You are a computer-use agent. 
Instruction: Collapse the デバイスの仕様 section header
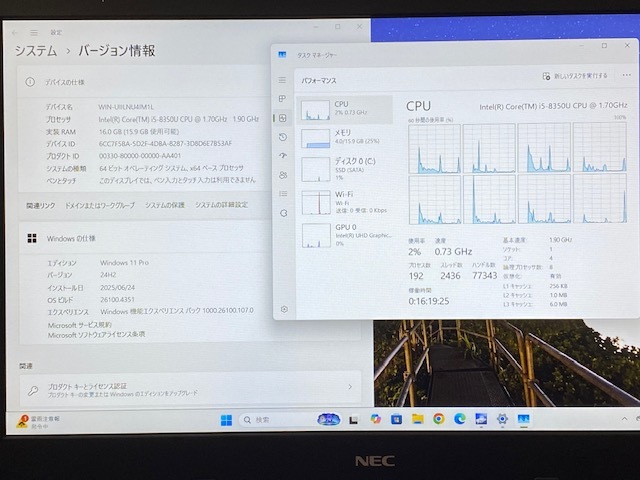pyautogui.click(x=143, y=82)
